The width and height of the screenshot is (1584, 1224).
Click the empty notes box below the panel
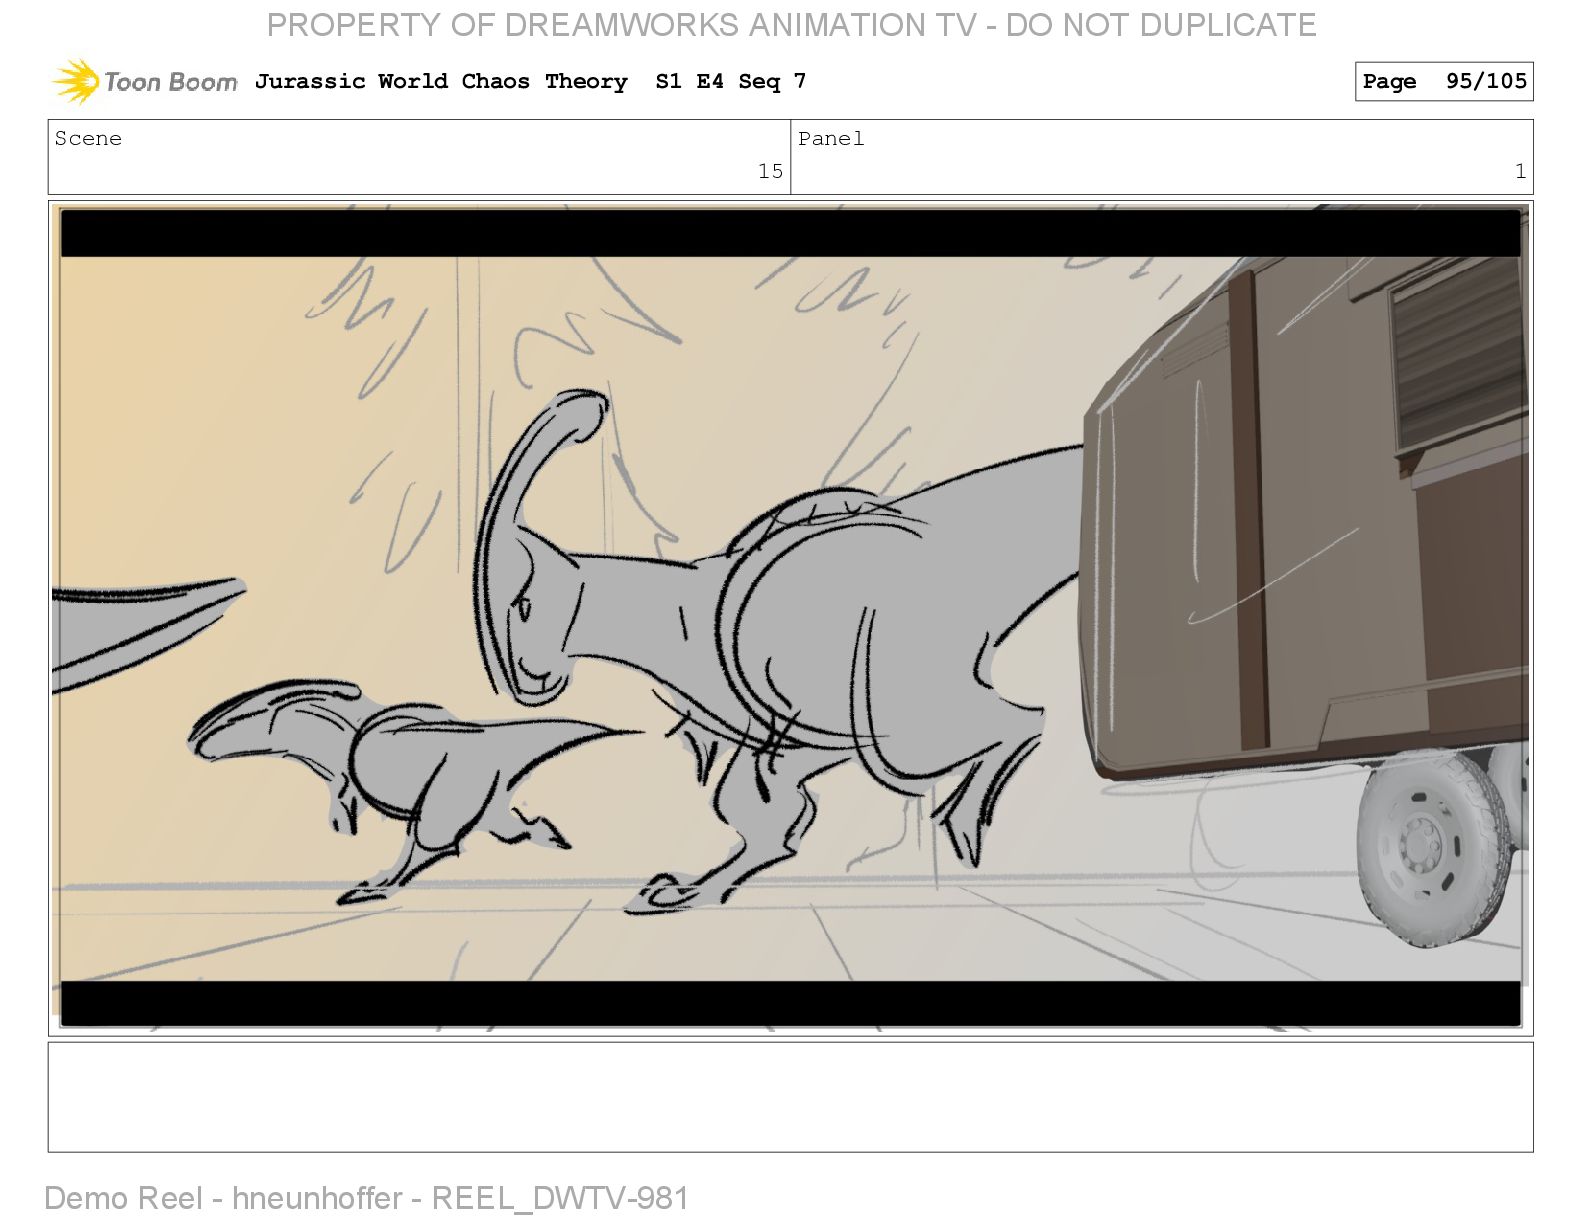point(790,1097)
